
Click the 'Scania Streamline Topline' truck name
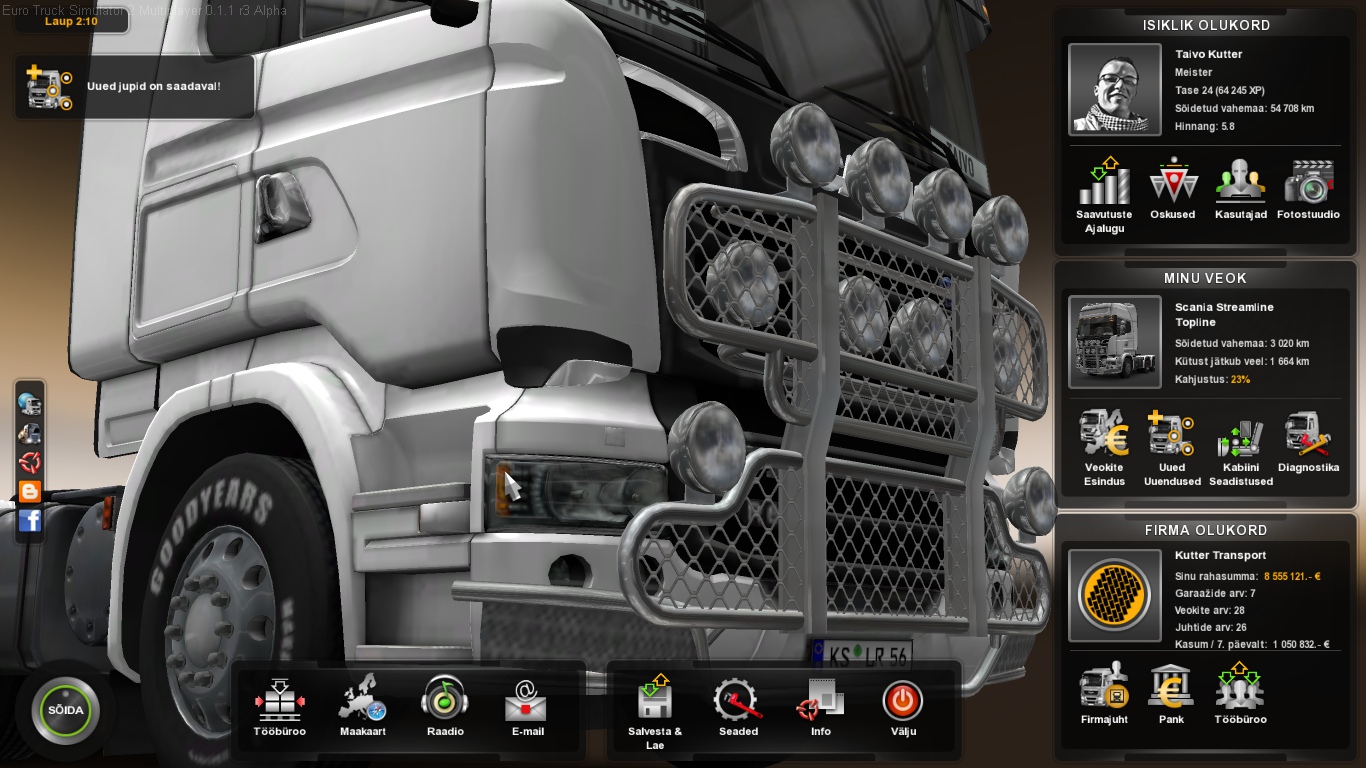[1224, 315]
